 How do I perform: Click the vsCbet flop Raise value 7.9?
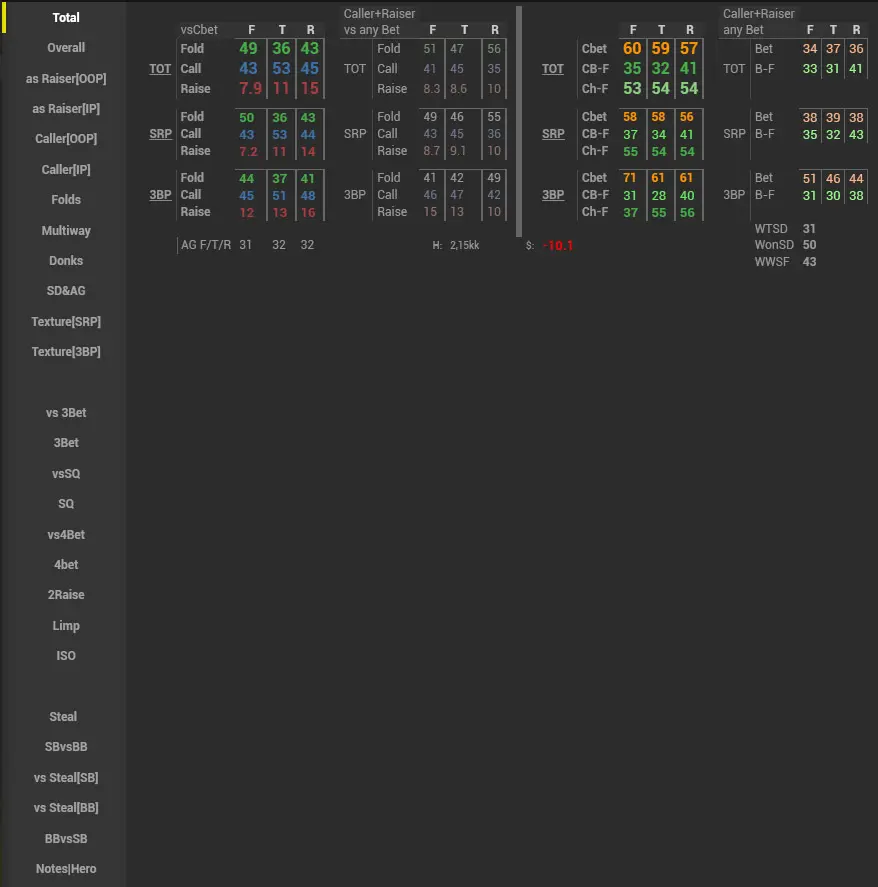point(249,89)
